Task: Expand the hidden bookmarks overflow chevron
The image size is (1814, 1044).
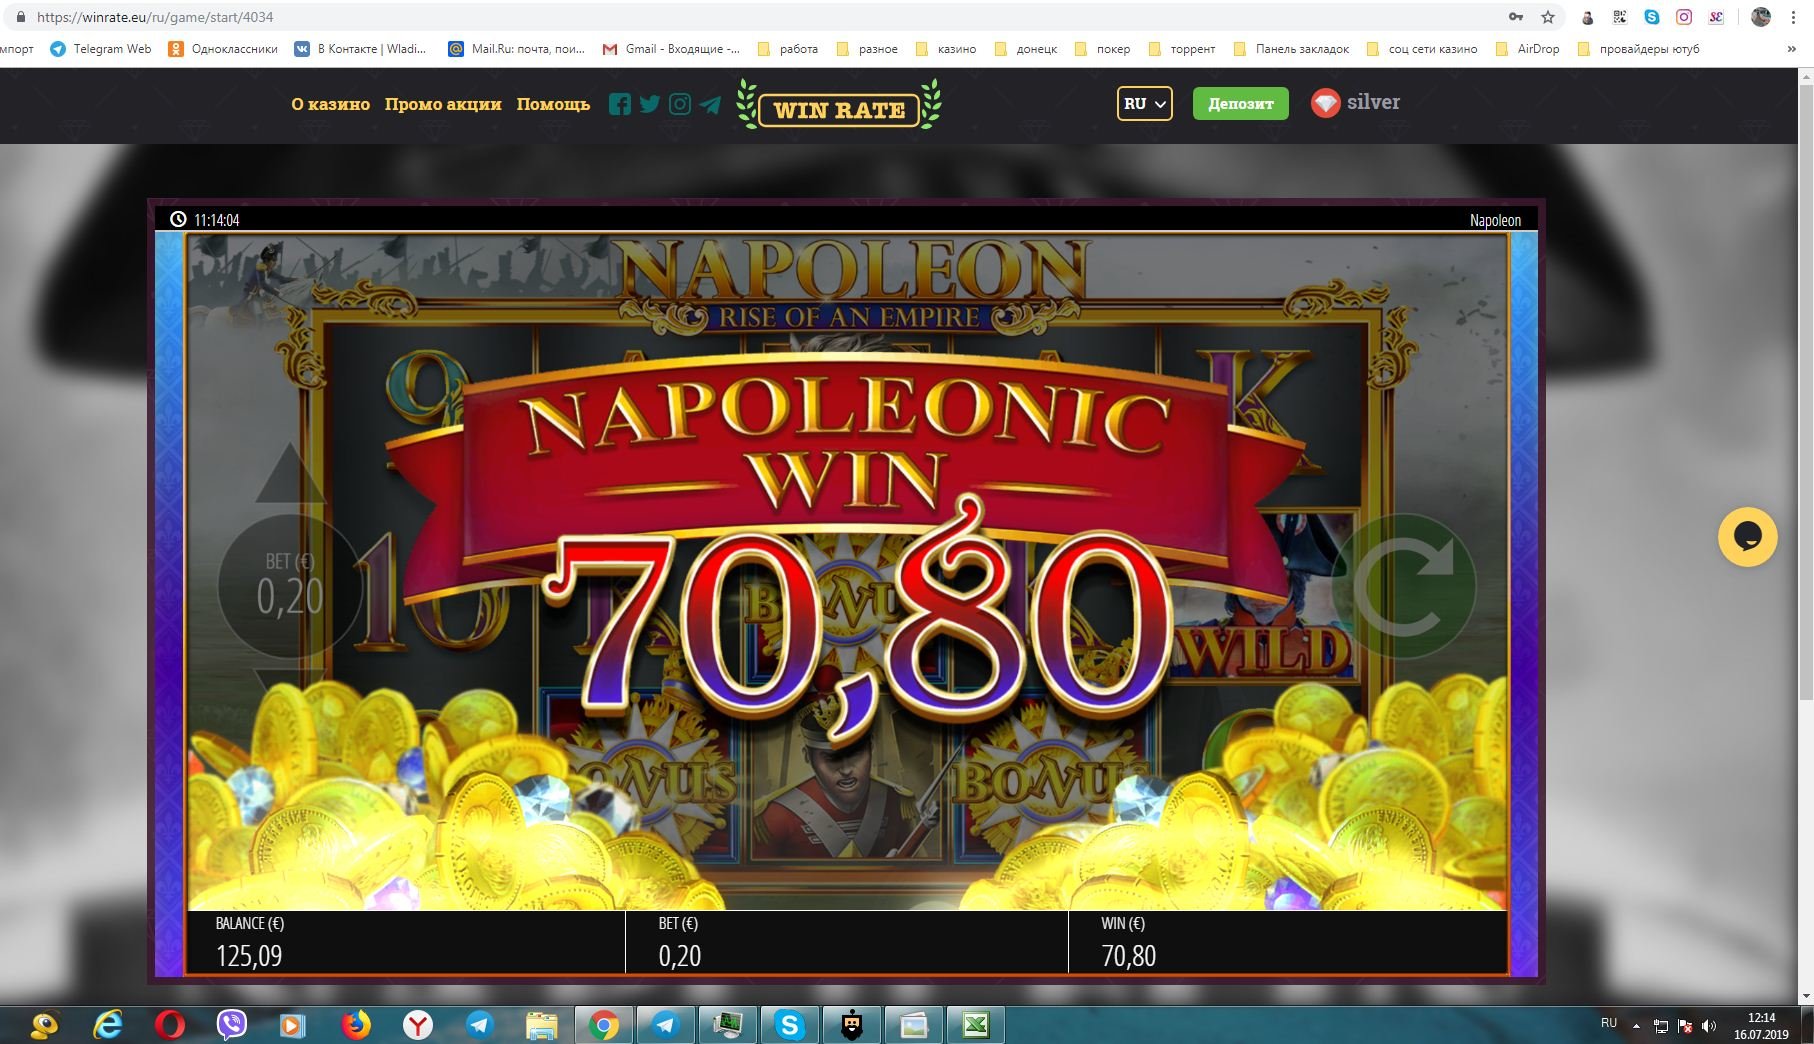Action: coord(1790,48)
